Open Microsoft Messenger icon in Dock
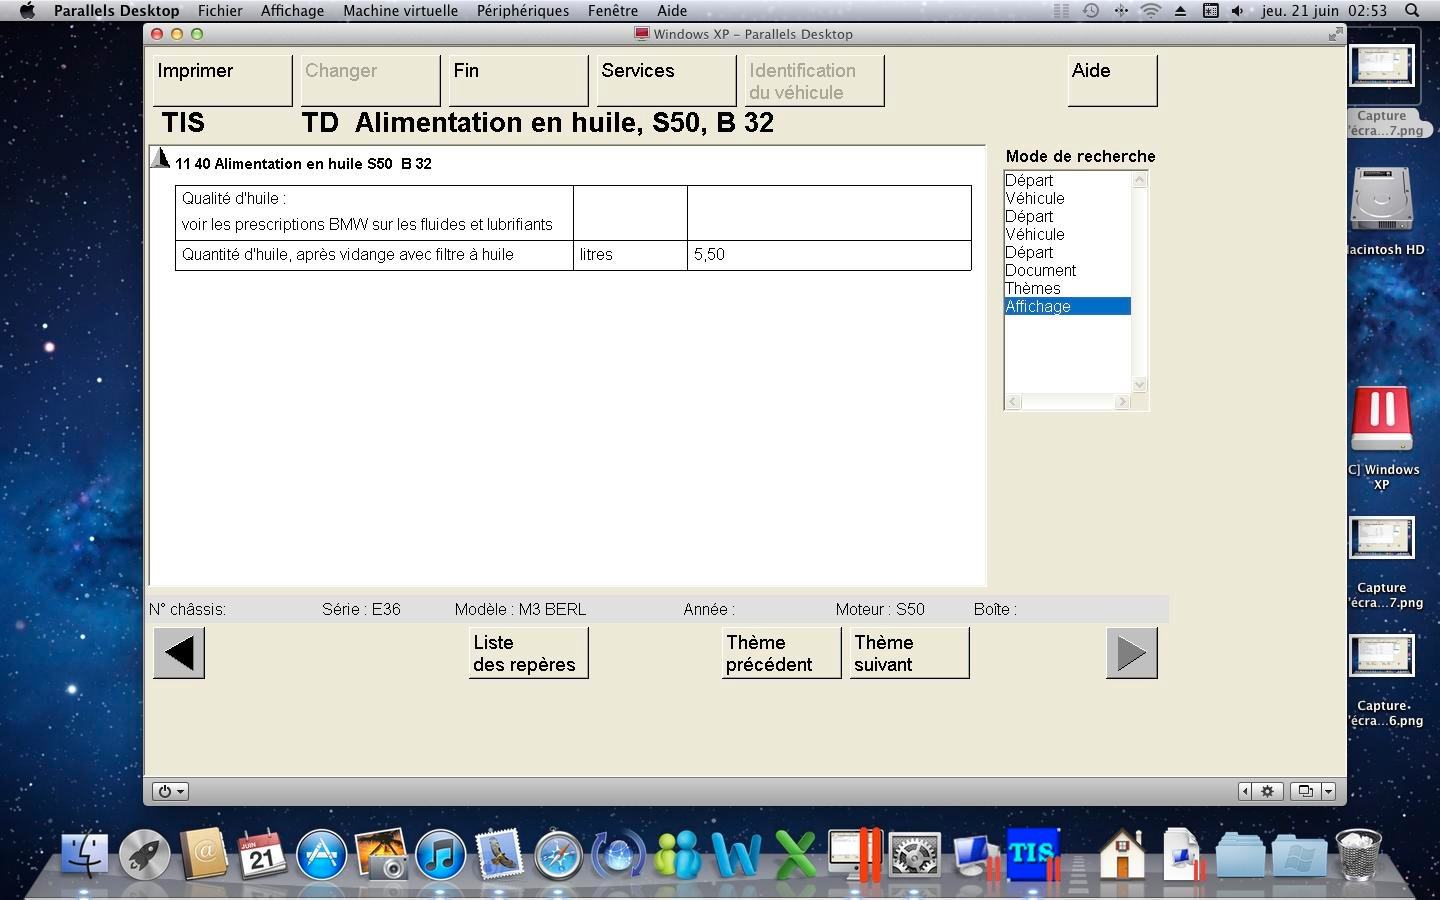 click(677, 856)
